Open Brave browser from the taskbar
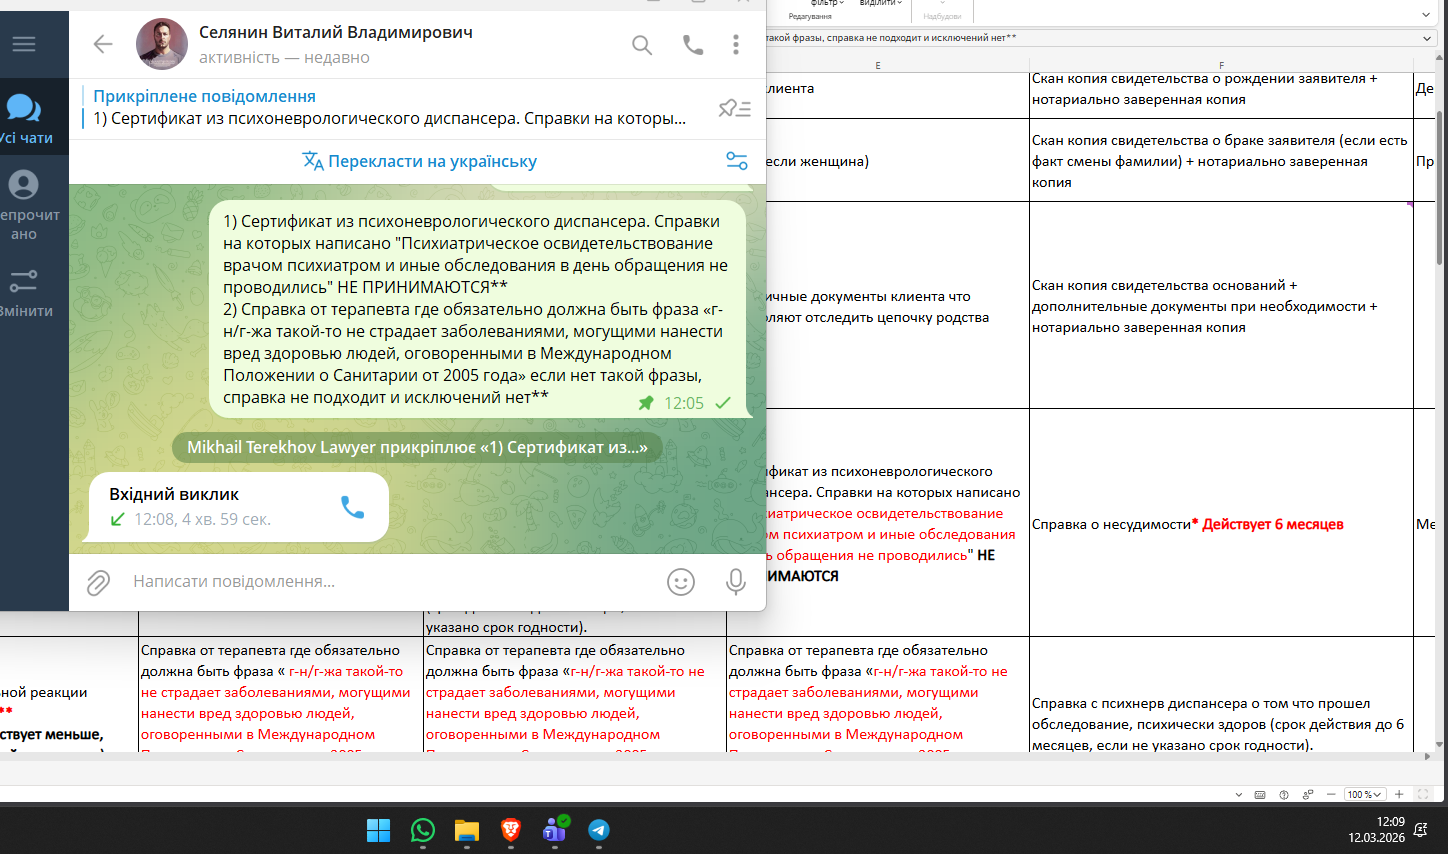The image size is (1448, 854). click(511, 830)
